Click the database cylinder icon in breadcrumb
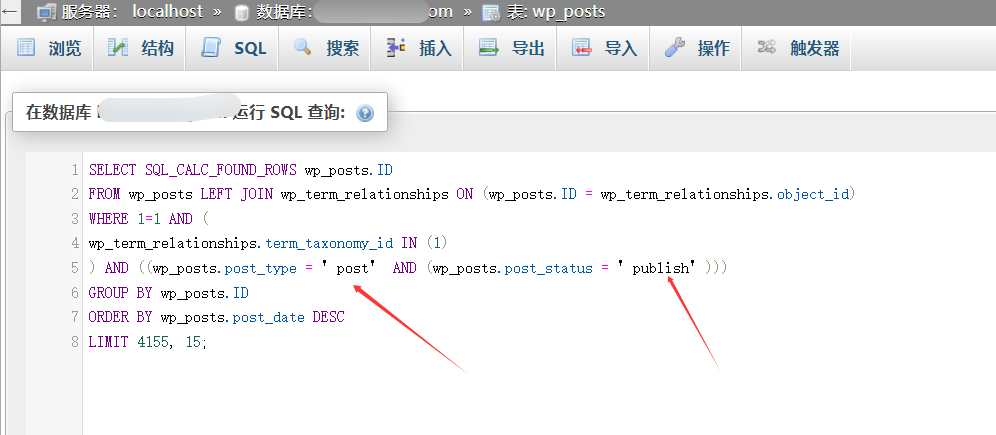Image resolution: width=996 pixels, height=435 pixels. click(241, 12)
